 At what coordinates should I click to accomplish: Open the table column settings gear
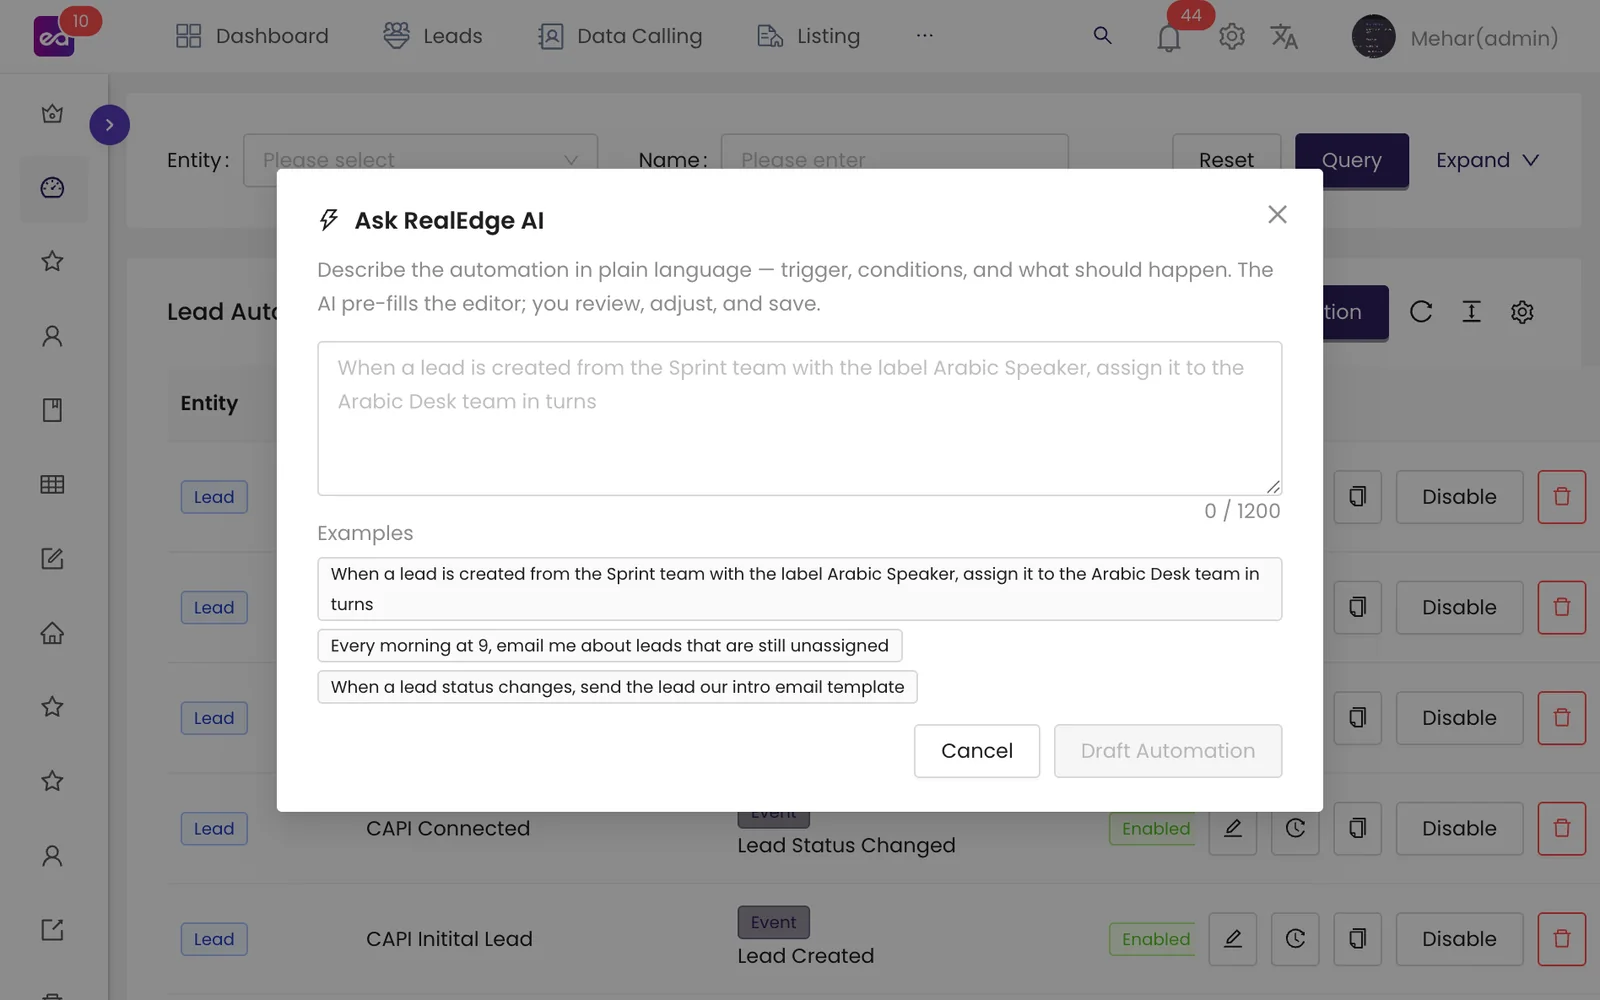1522,312
